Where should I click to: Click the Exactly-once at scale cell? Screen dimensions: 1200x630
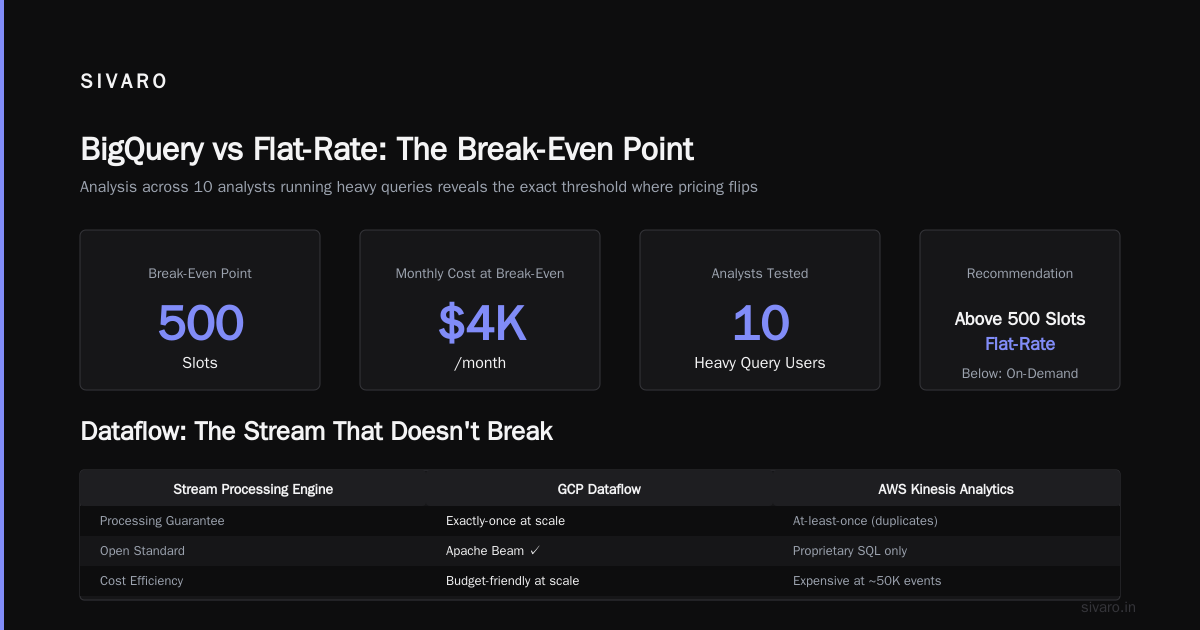(x=512, y=521)
